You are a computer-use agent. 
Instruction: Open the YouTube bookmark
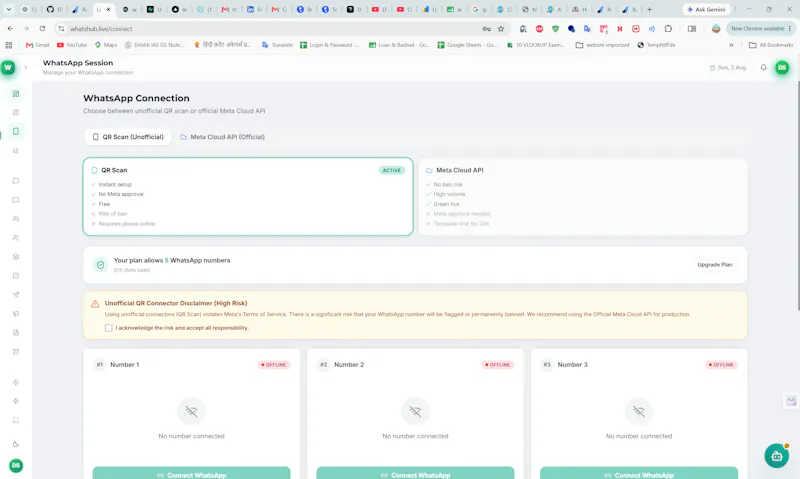[72, 45]
